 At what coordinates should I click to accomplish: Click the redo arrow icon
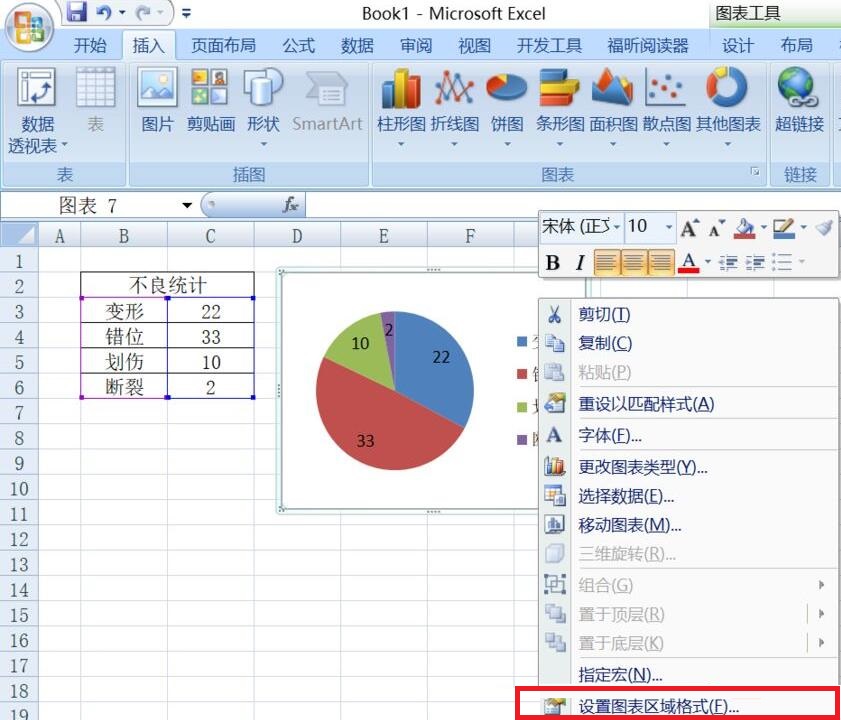point(143,12)
